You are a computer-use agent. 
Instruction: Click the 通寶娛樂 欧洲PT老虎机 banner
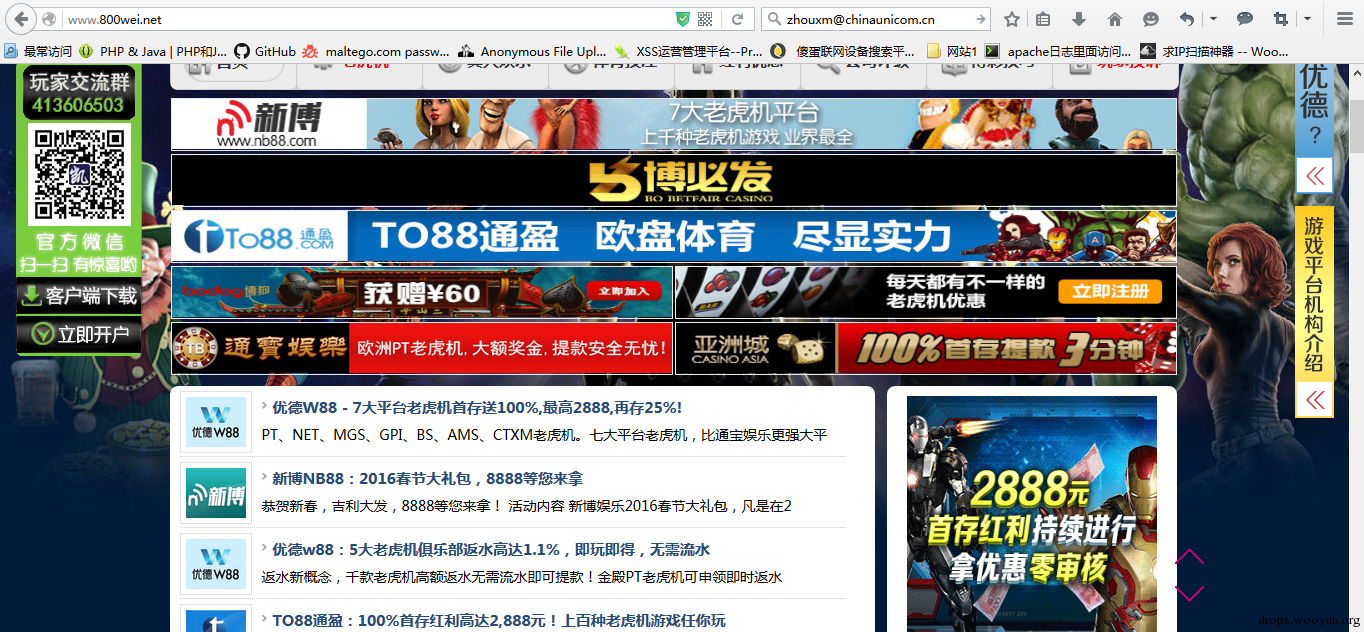[422, 348]
